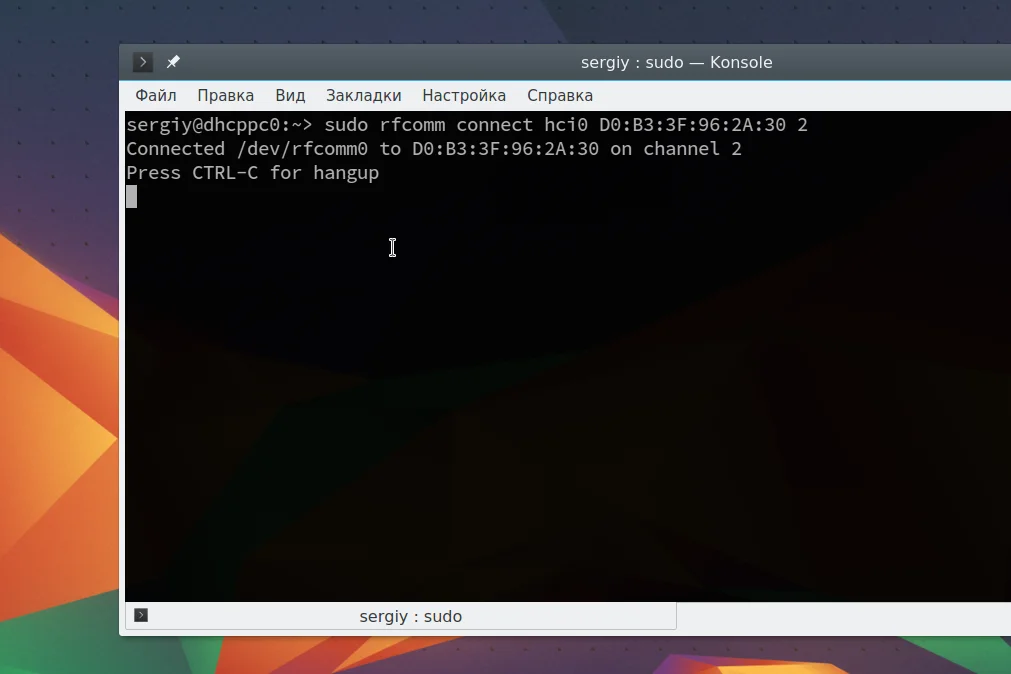1011x674 pixels.
Task: Click the terminal cursor block
Action: click(132, 197)
